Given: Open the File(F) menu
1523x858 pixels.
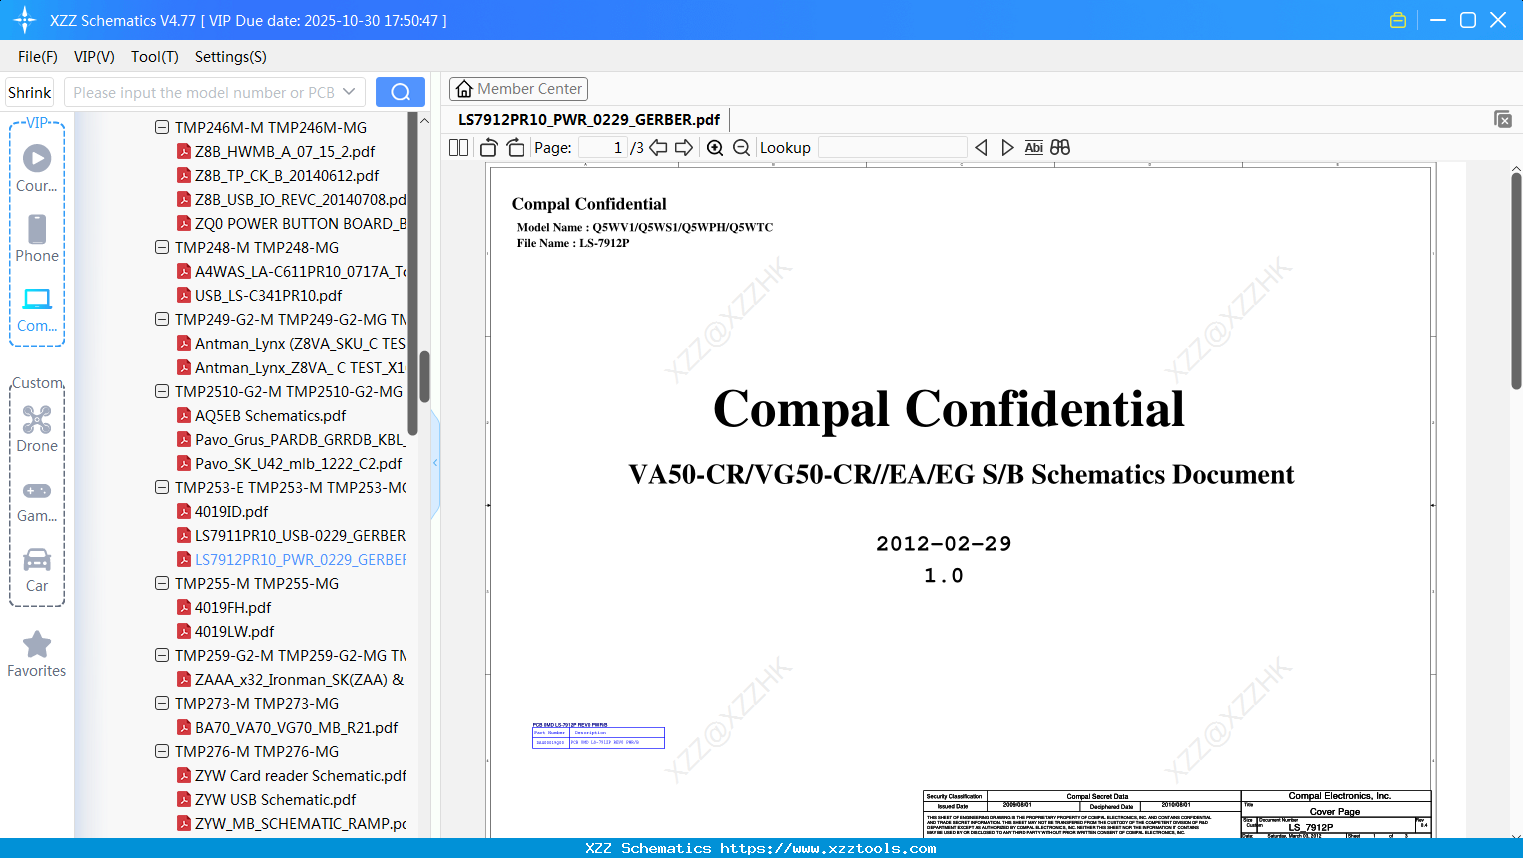Looking at the screenshot, I should [38, 57].
